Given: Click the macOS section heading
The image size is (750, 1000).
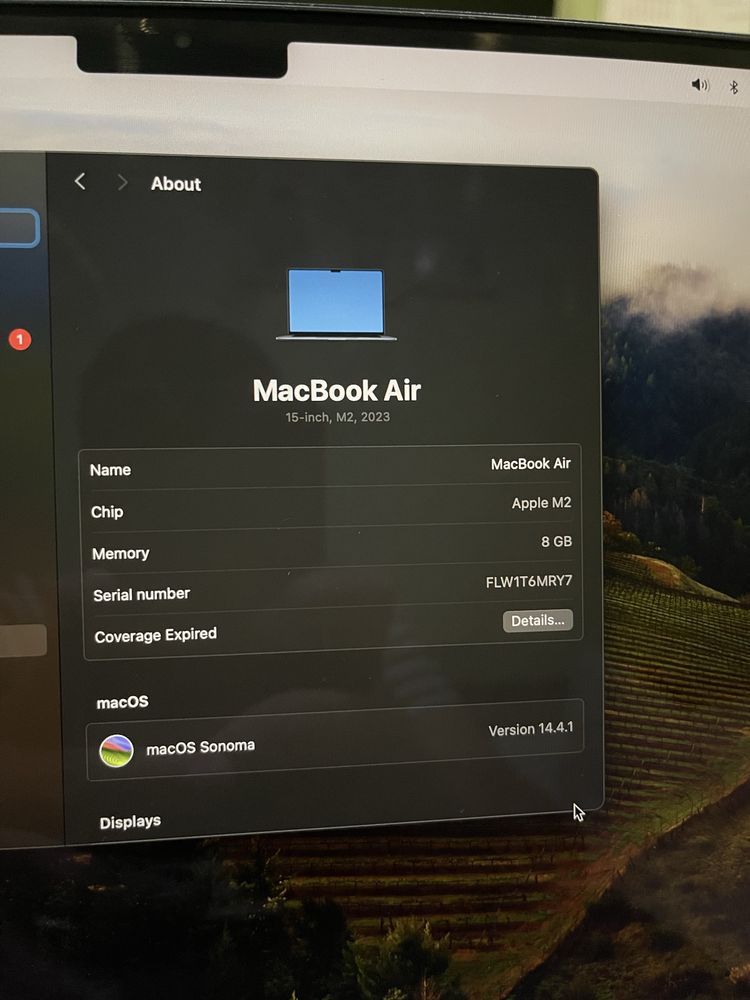Looking at the screenshot, I should (122, 702).
